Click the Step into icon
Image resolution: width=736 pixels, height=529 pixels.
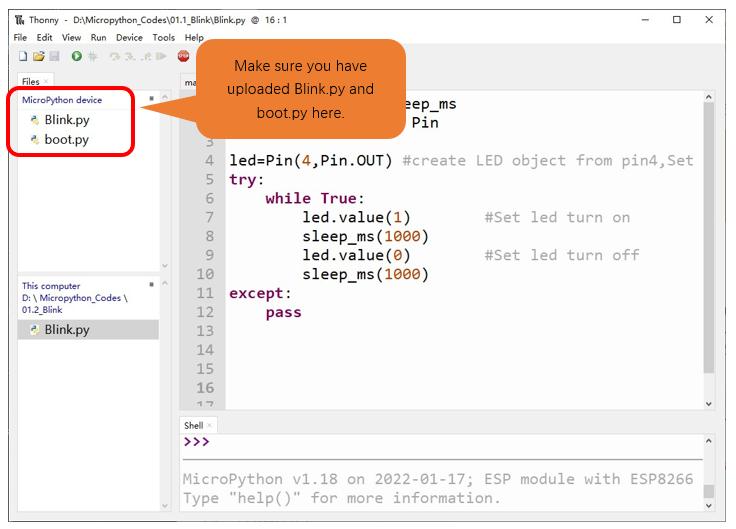[130, 56]
